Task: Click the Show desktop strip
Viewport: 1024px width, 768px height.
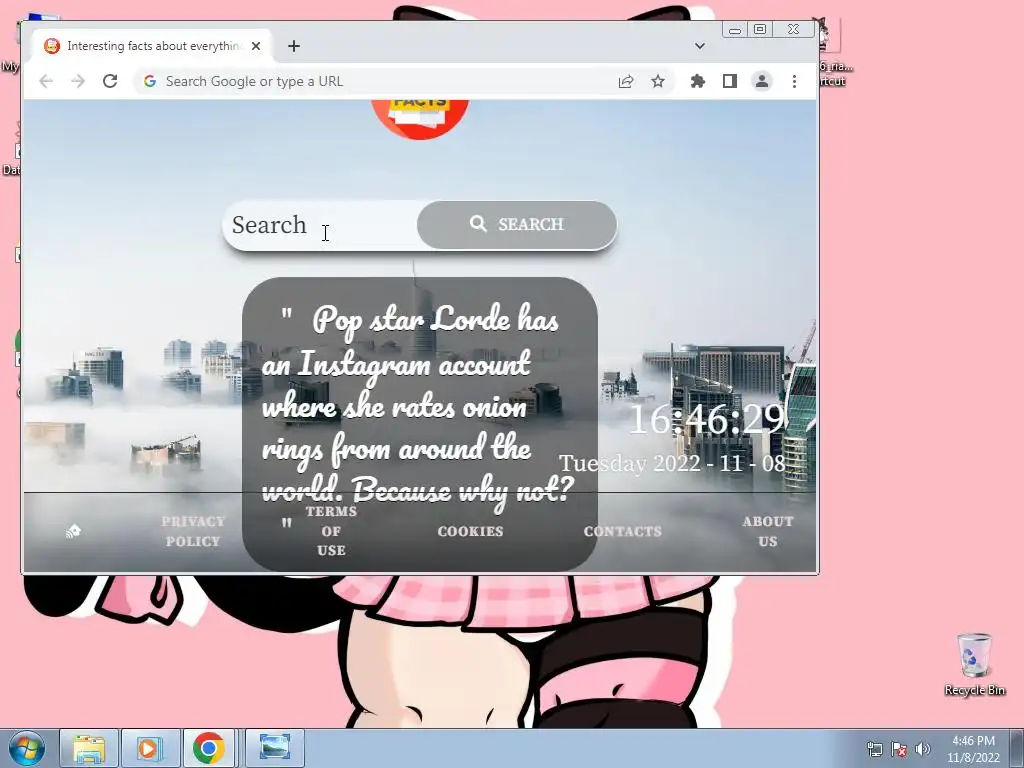Action: 1017,748
